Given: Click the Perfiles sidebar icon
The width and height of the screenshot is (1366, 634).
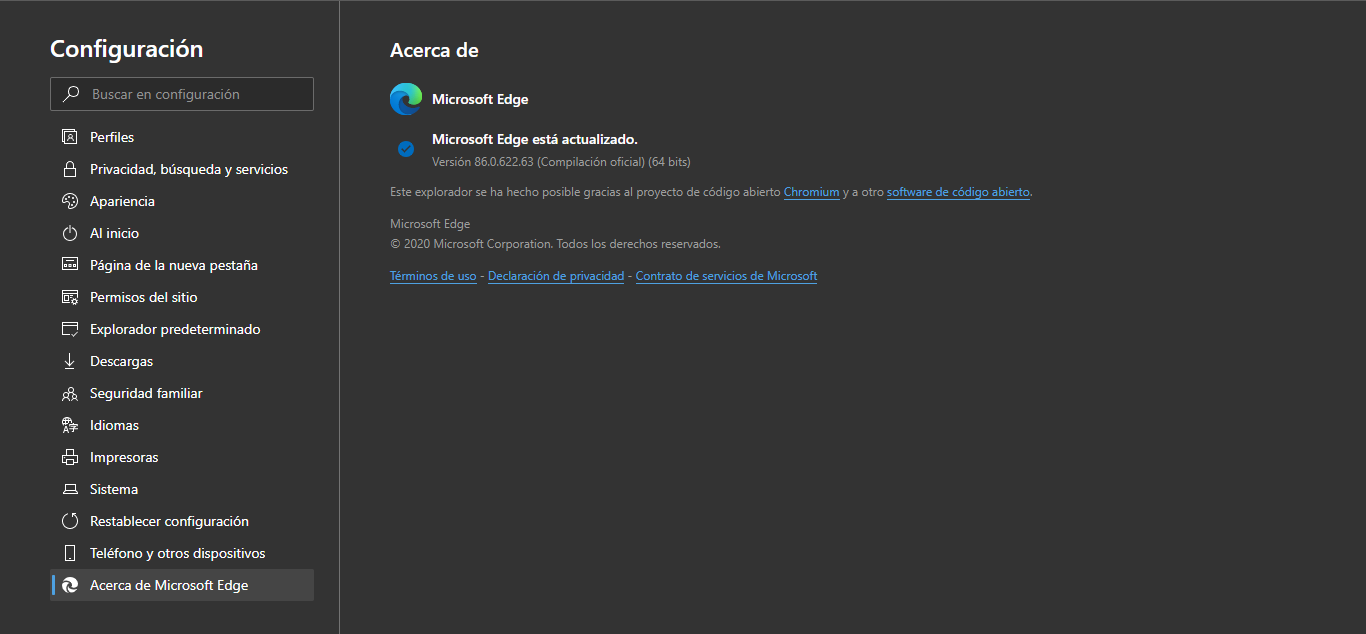Looking at the screenshot, I should point(70,137).
